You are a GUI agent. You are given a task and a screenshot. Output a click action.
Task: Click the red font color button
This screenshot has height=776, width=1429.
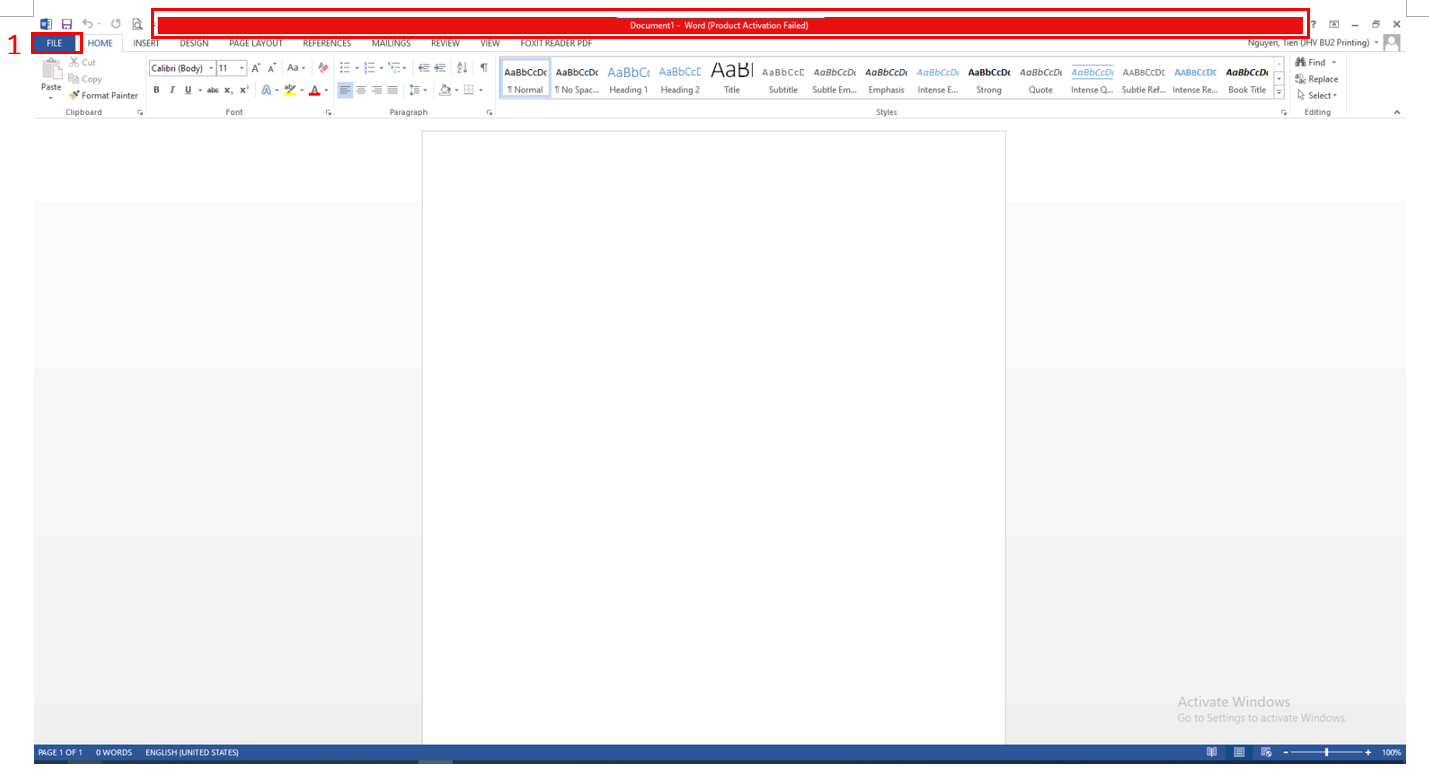[x=314, y=90]
